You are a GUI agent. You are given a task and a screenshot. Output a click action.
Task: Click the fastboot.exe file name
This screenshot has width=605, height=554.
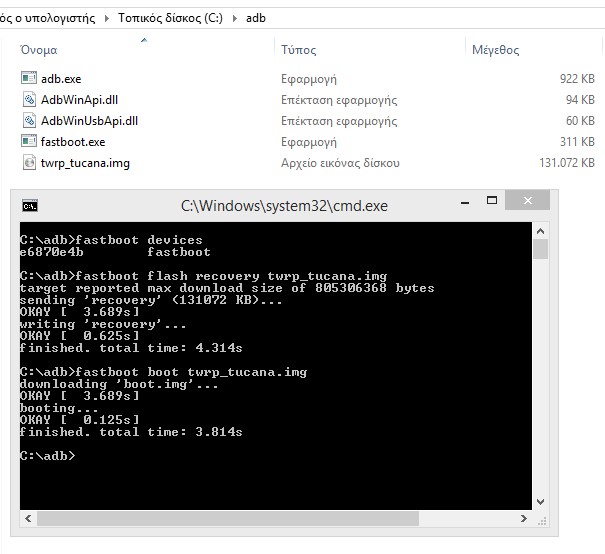pyautogui.click(x=73, y=142)
